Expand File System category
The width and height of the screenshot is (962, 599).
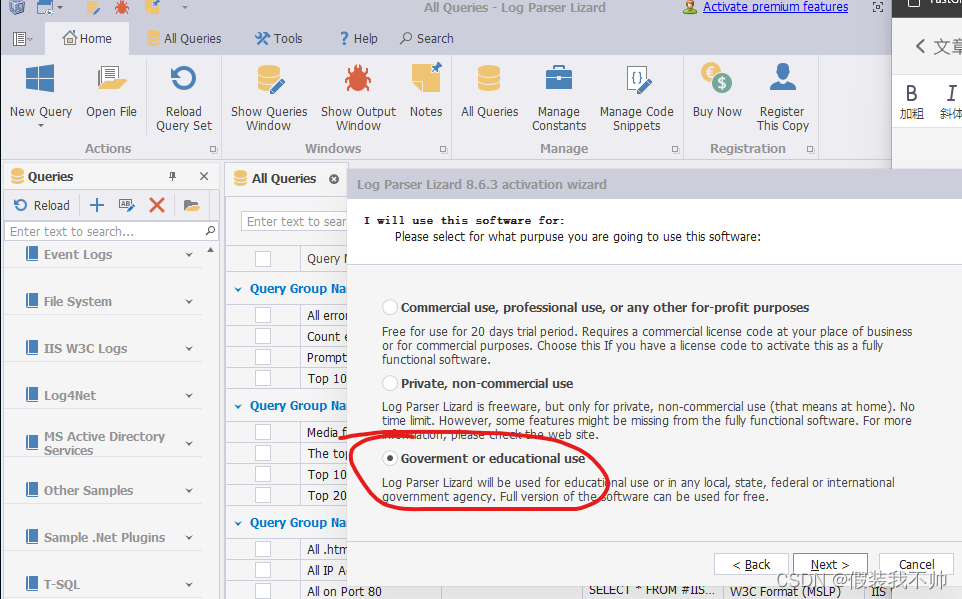[x=189, y=301]
